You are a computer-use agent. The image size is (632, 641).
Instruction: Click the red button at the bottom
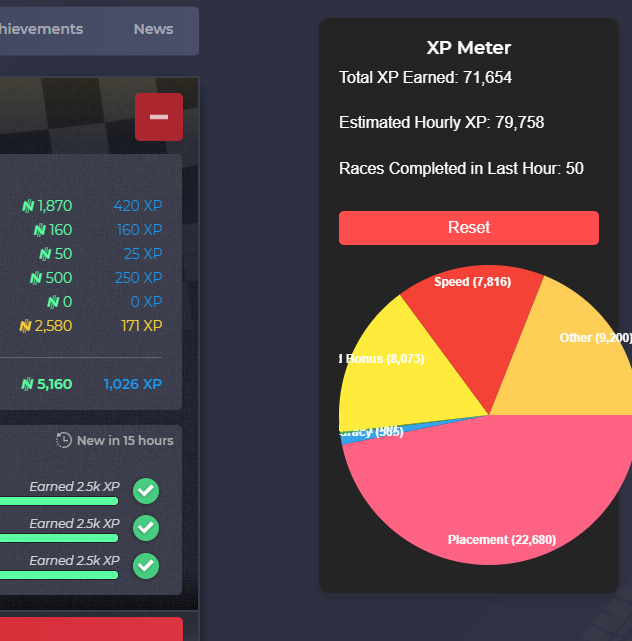[91, 629]
